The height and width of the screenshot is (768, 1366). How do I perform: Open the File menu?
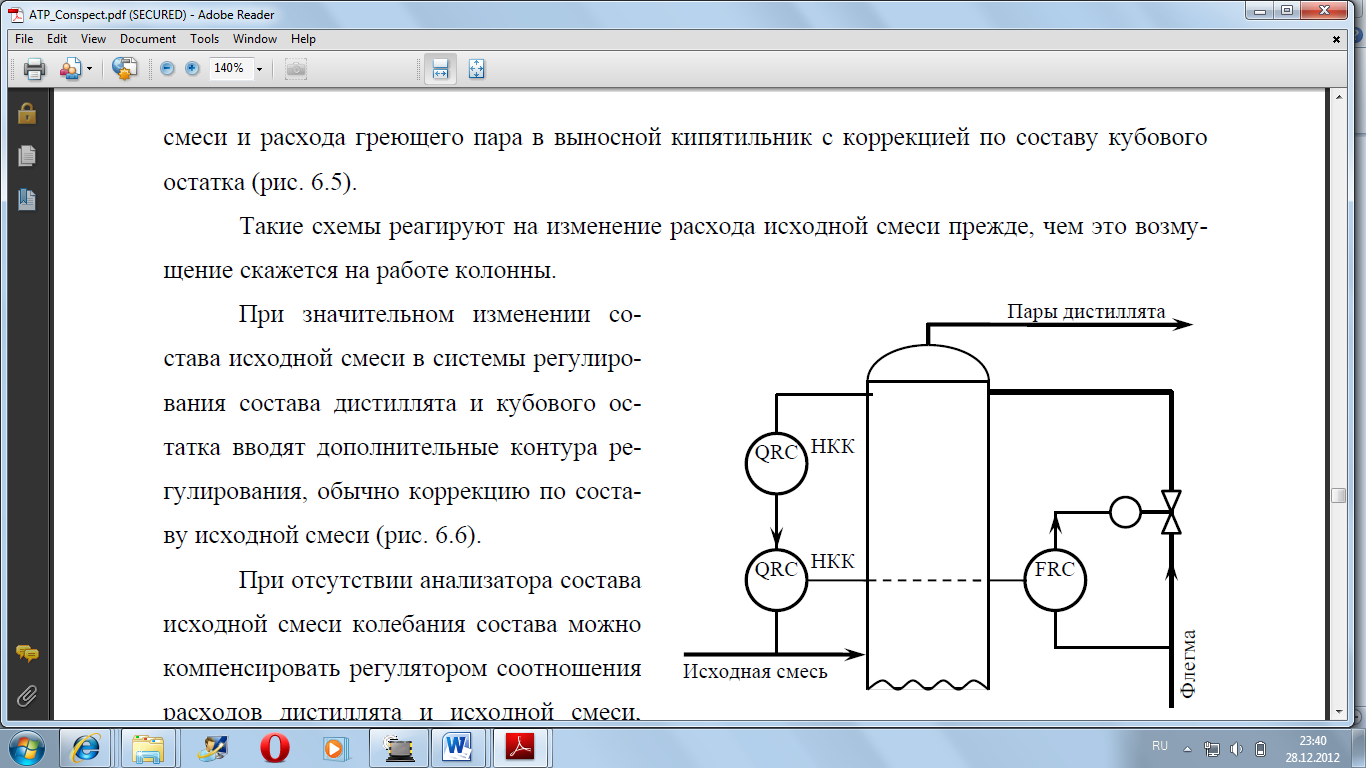click(24, 39)
